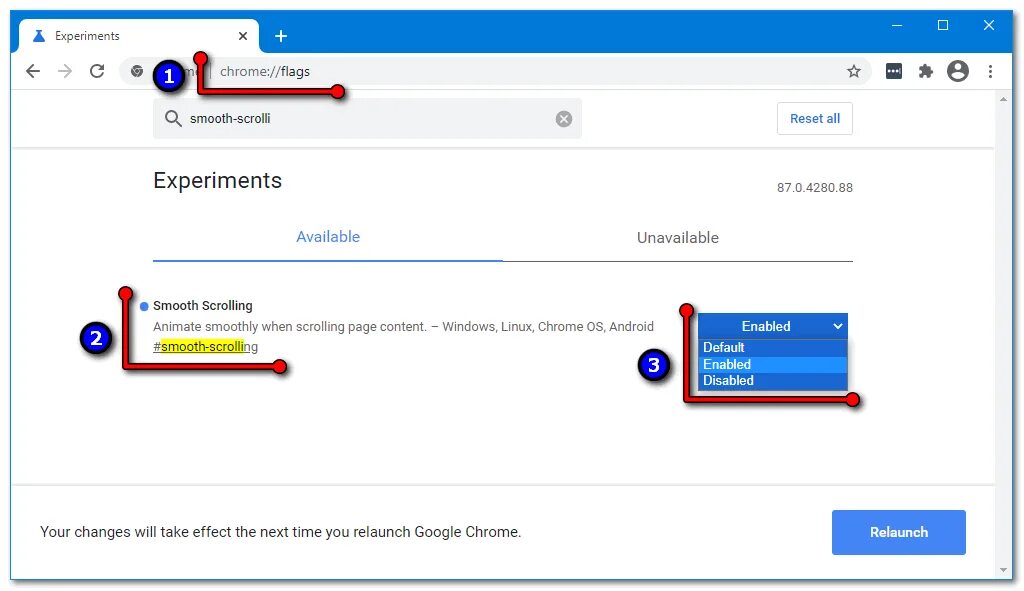Viewport: 1024px width, 591px height.
Task: Open the #smooth-scrolling anchor link
Action: [x=205, y=347]
